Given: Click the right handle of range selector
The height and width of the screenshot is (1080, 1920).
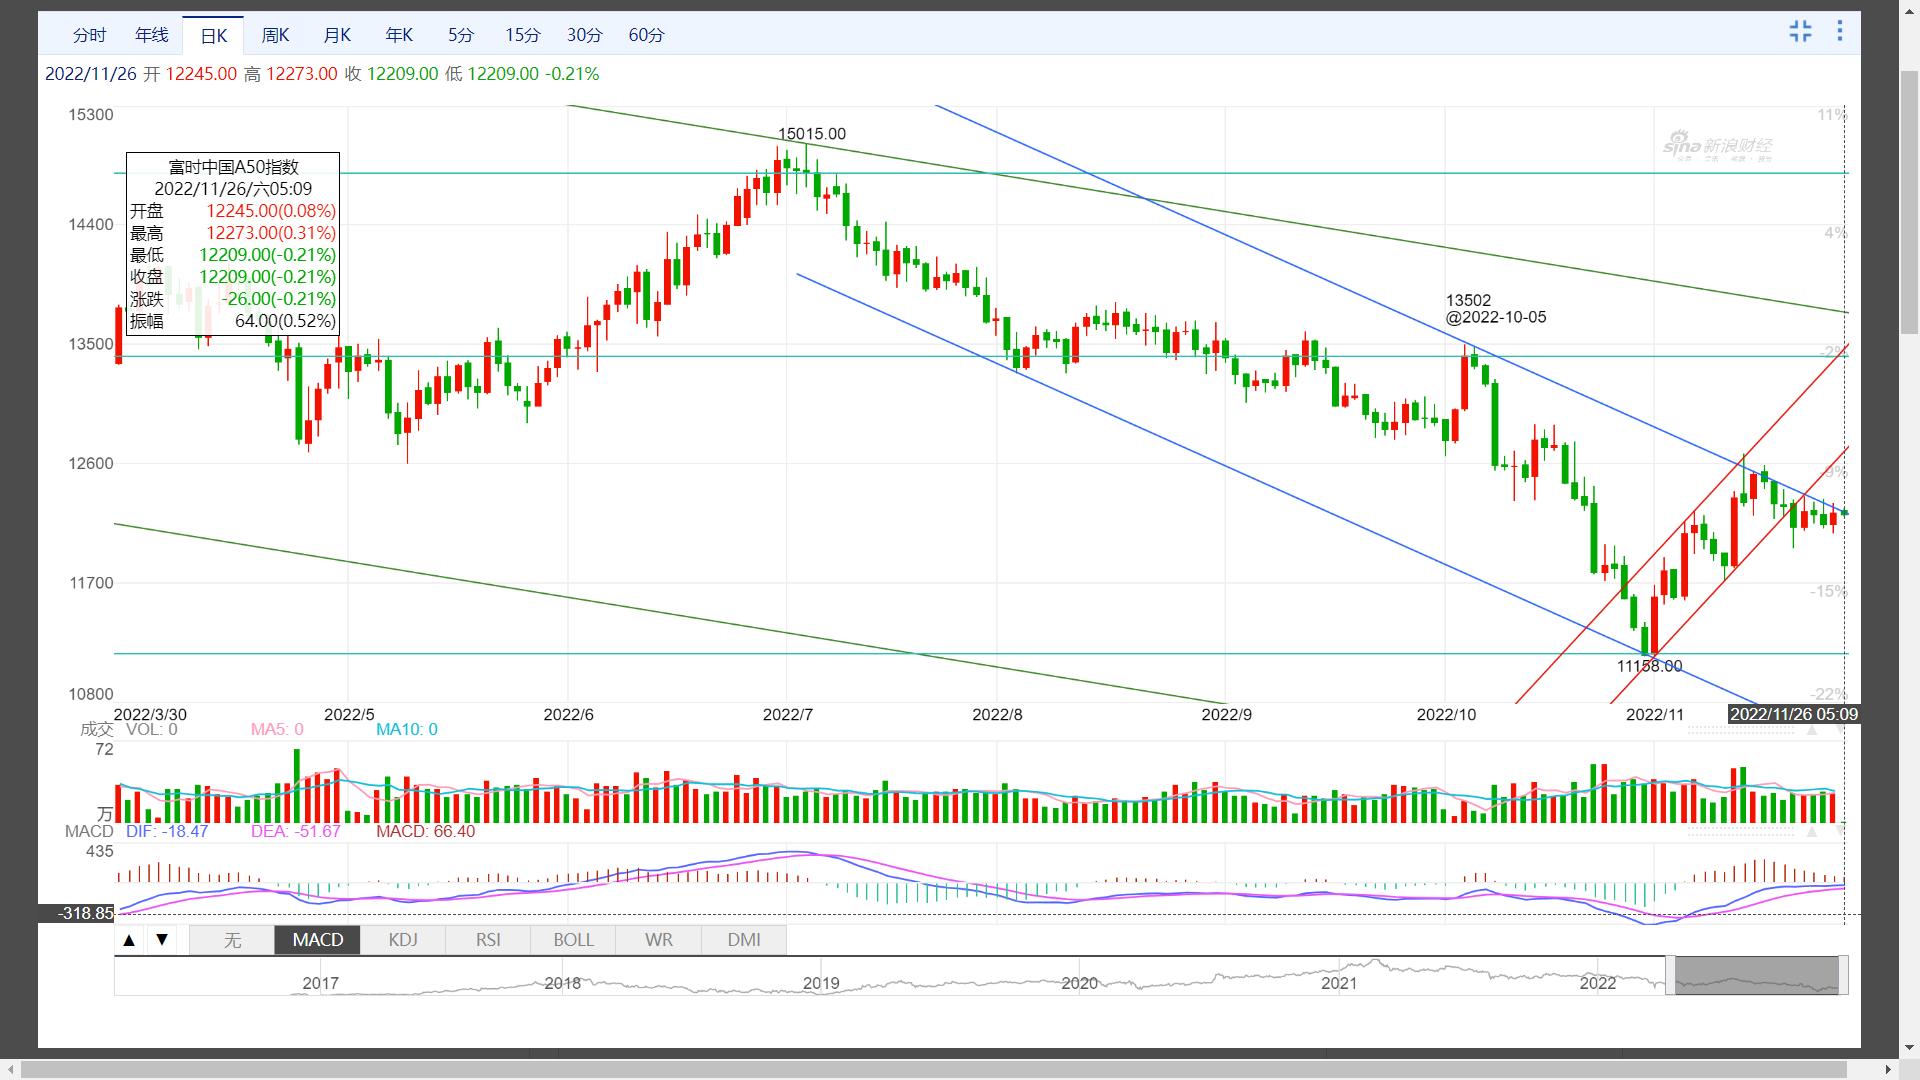Looking at the screenshot, I should [x=1843, y=975].
